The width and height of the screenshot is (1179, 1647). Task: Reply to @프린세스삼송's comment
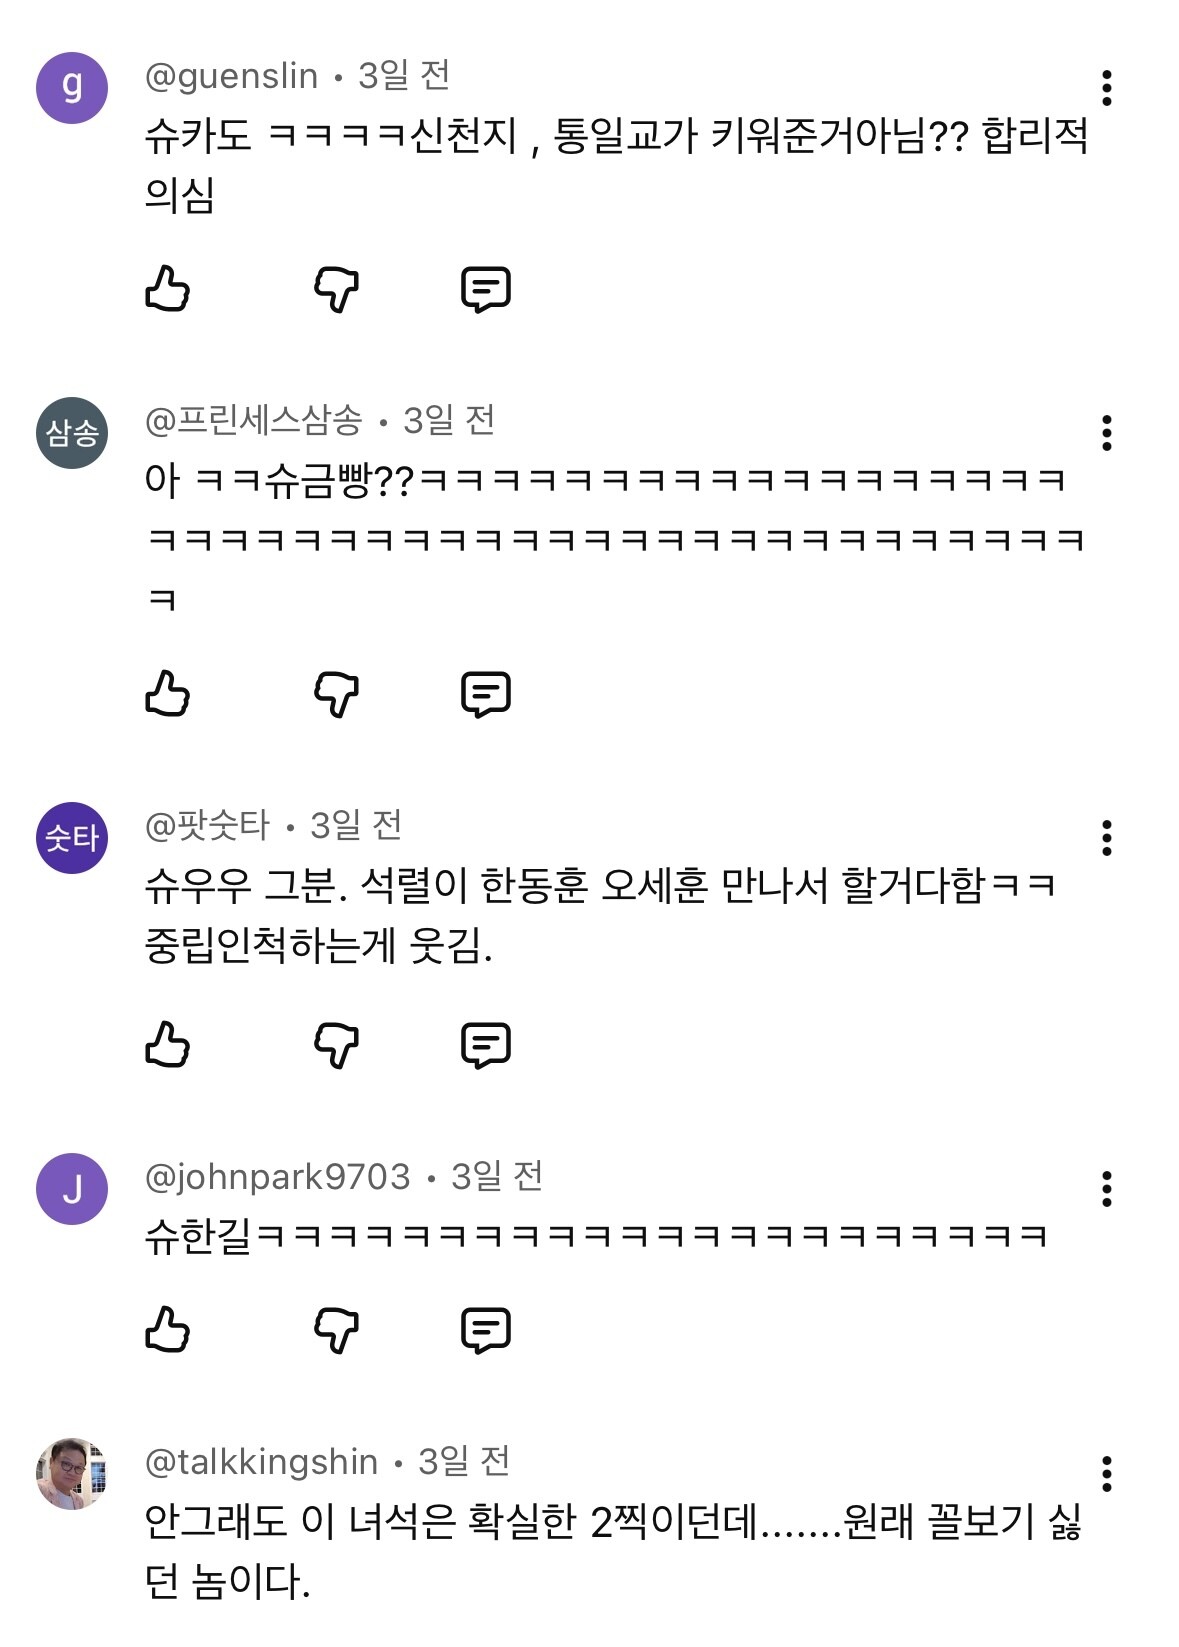point(486,693)
